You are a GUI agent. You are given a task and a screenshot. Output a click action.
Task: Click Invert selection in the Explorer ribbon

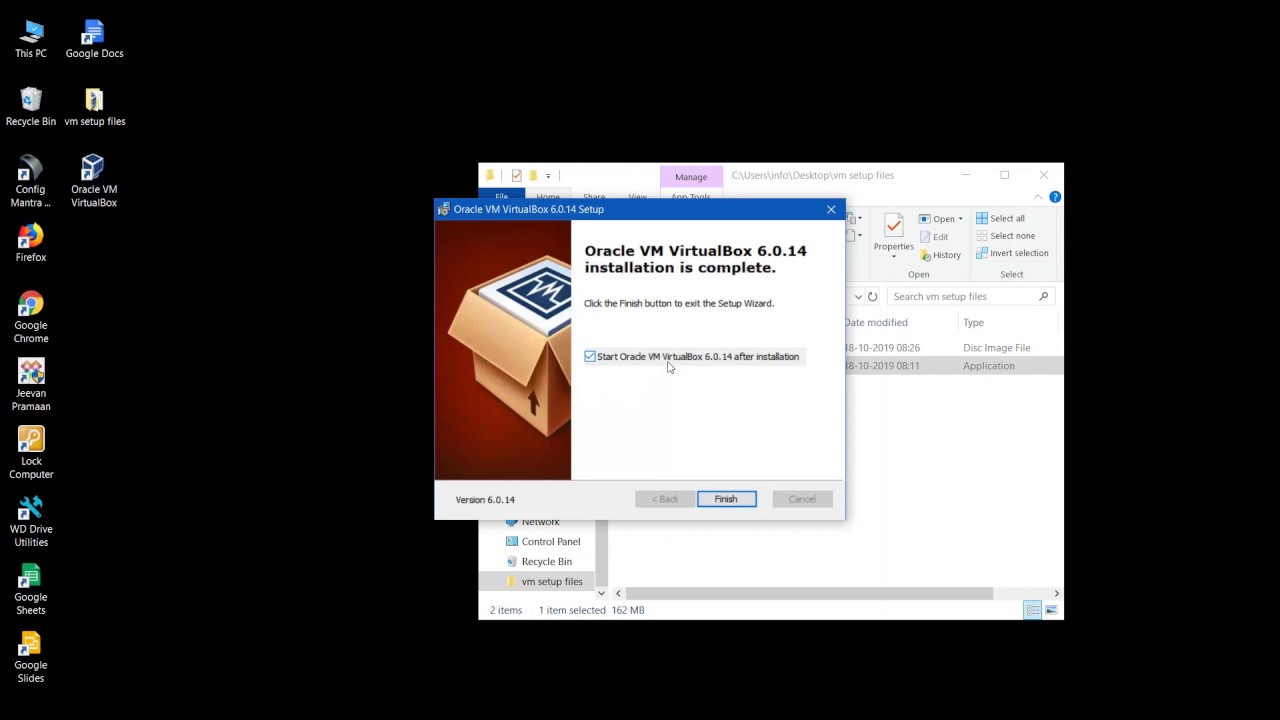pos(1012,253)
